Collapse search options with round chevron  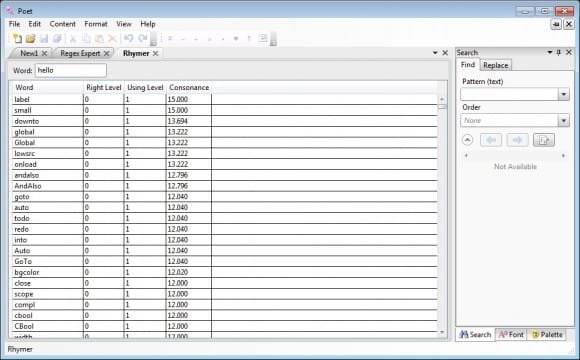pos(467,140)
